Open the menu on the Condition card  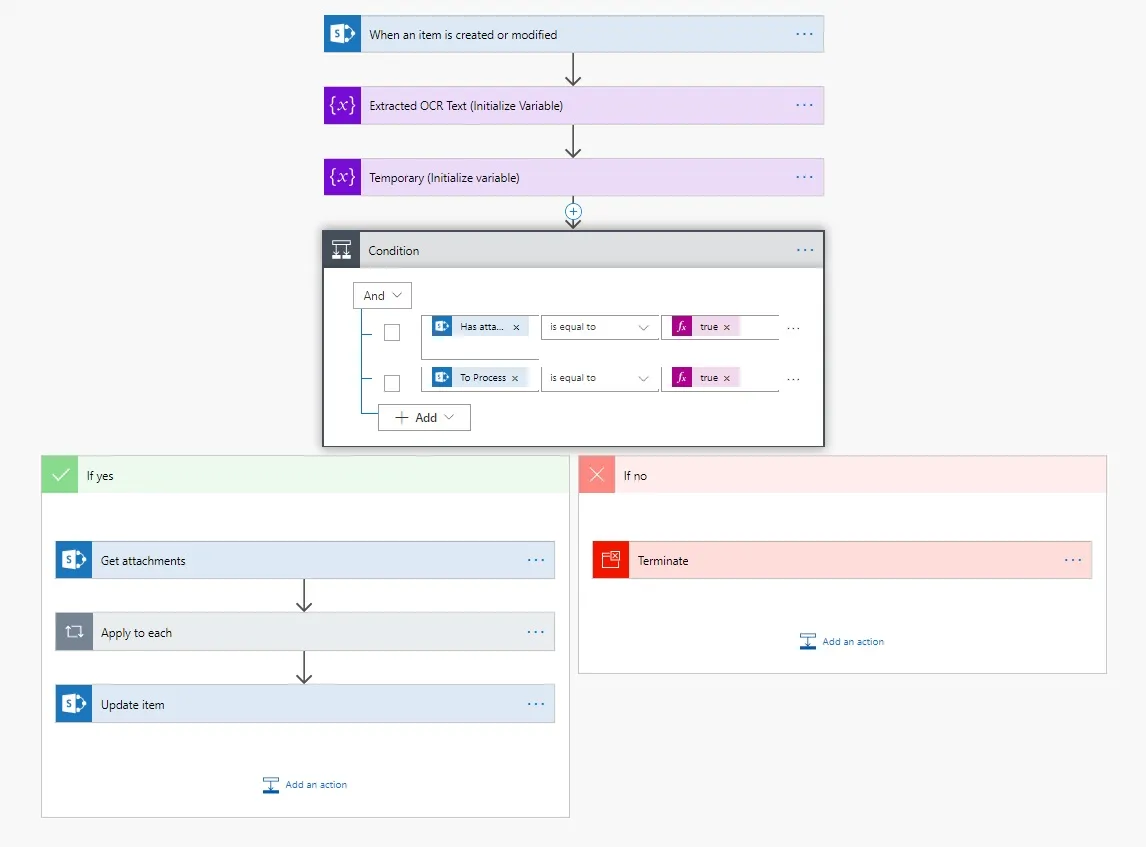point(805,250)
